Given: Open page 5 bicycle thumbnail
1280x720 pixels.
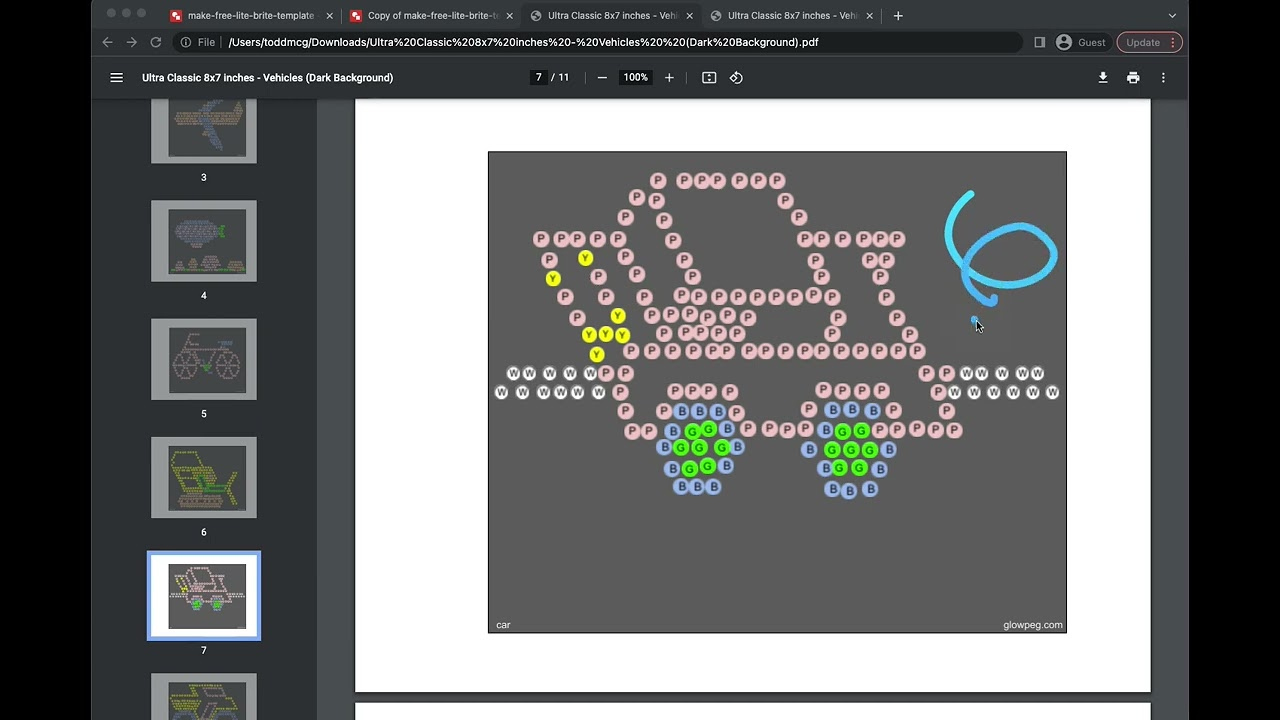Looking at the screenshot, I should [x=203, y=358].
